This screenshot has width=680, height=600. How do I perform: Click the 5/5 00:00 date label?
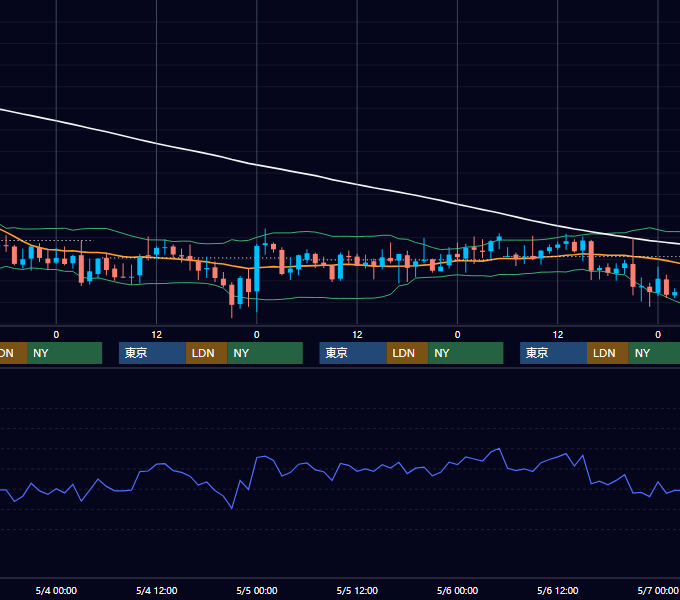(257, 590)
